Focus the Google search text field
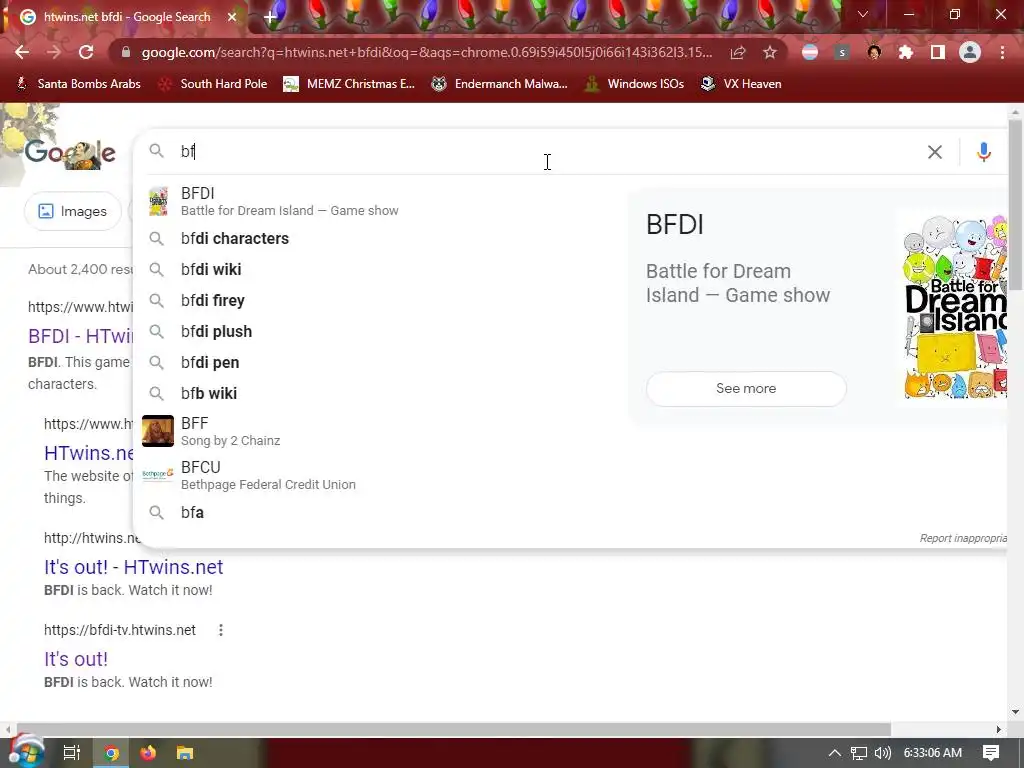 point(549,152)
